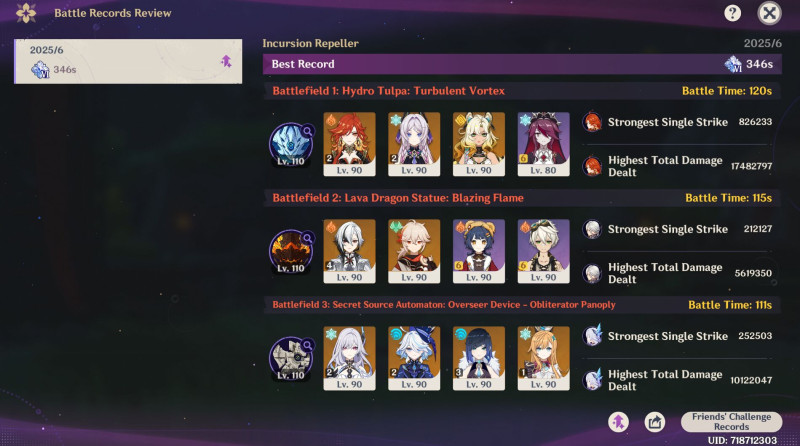This screenshot has height=446, width=800.
Task: Open the help question mark icon
Action: (733, 13)
